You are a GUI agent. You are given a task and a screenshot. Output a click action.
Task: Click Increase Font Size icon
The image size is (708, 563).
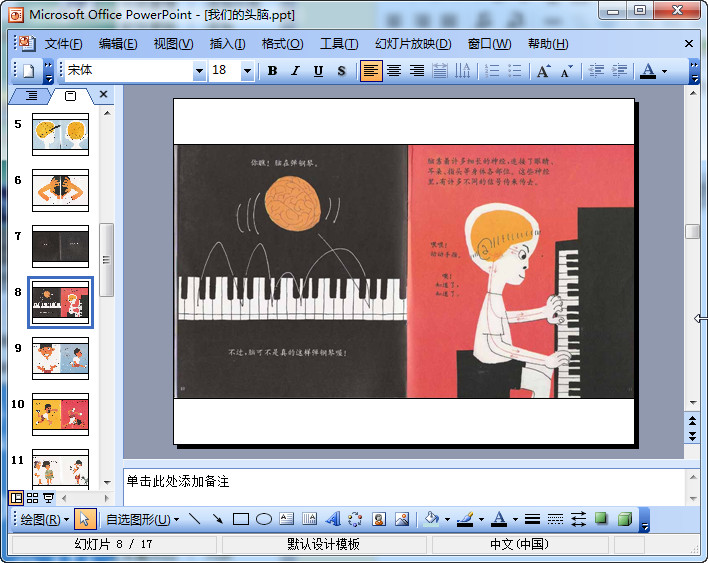[x=543, y=71]
